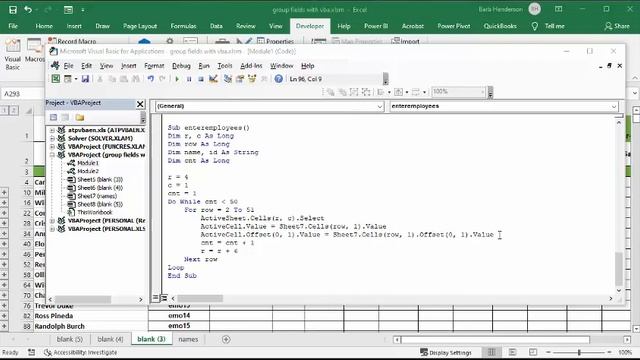Click Toggle Folders icon in Project pane
The image size is (640, 360).
click(x=80, y=118)
